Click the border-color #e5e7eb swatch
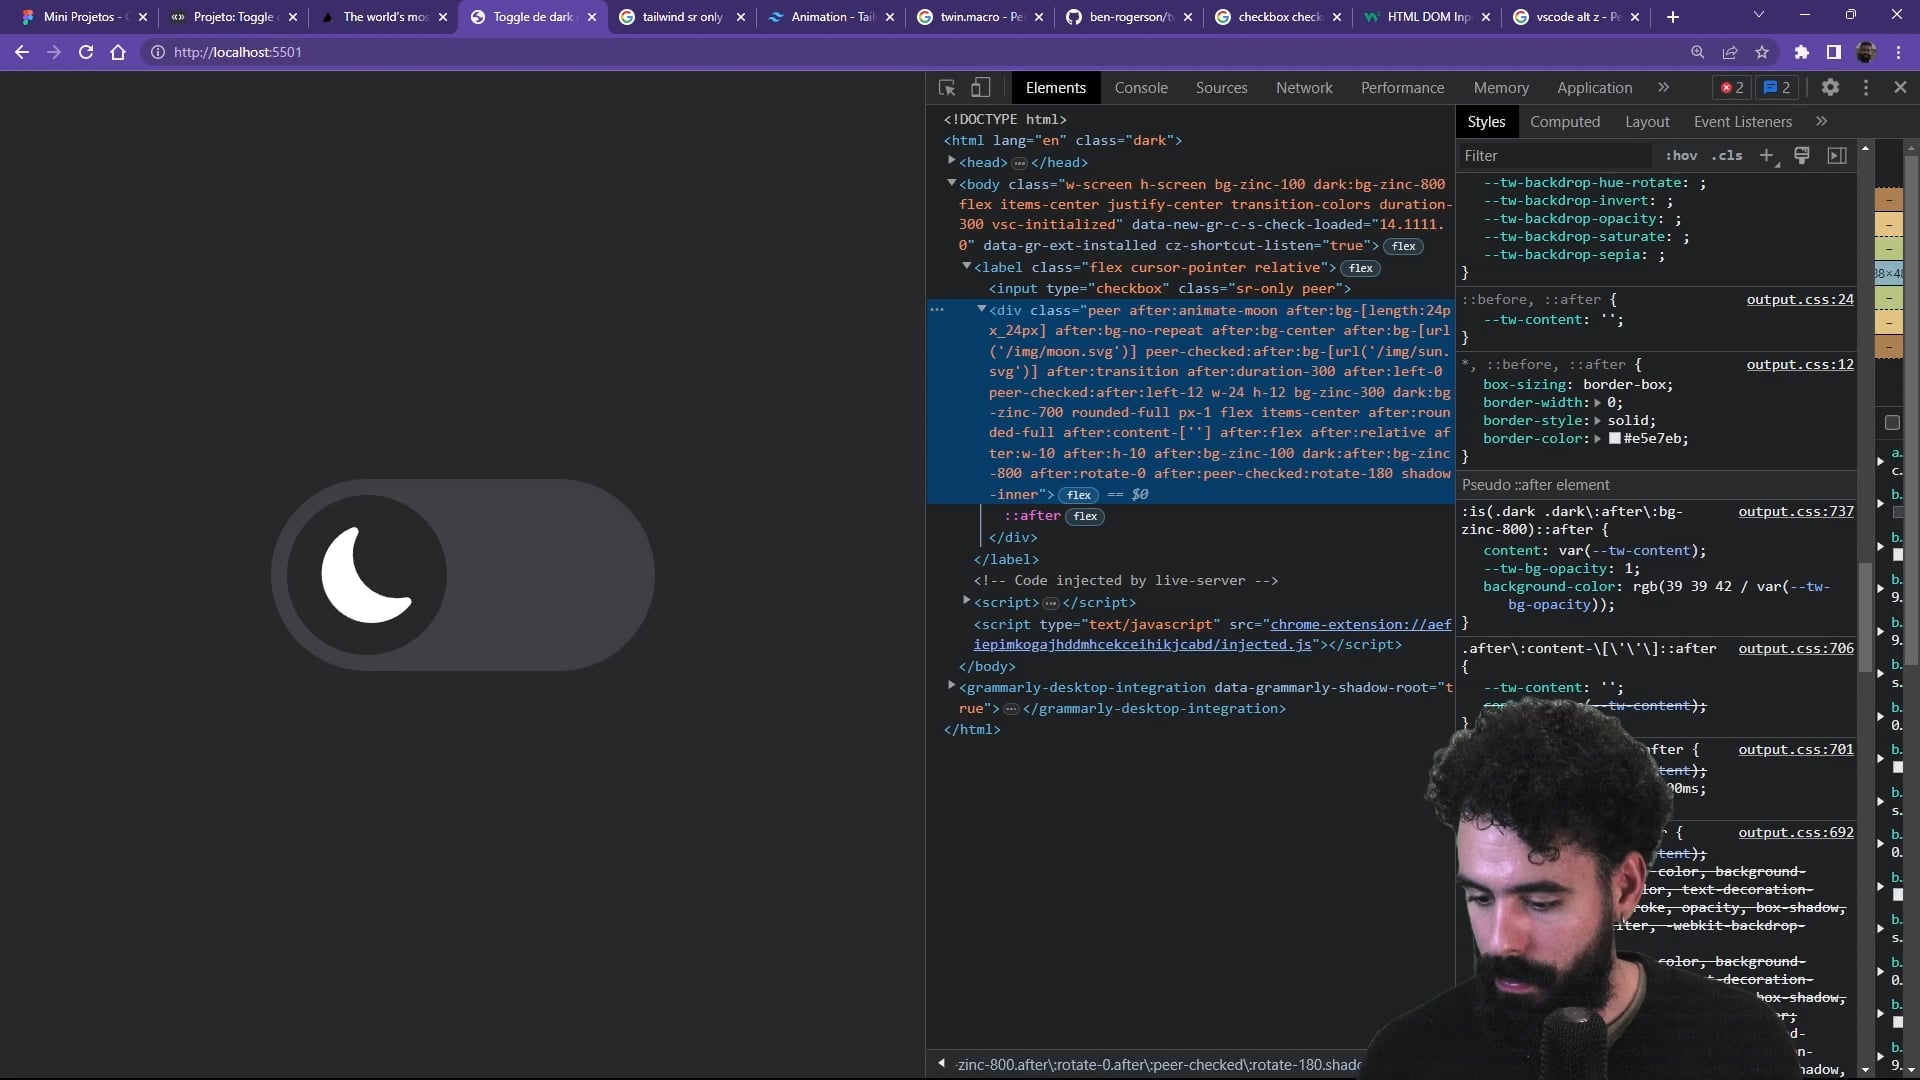The image size is (1920, 1080). click(x=1614, y=439)
